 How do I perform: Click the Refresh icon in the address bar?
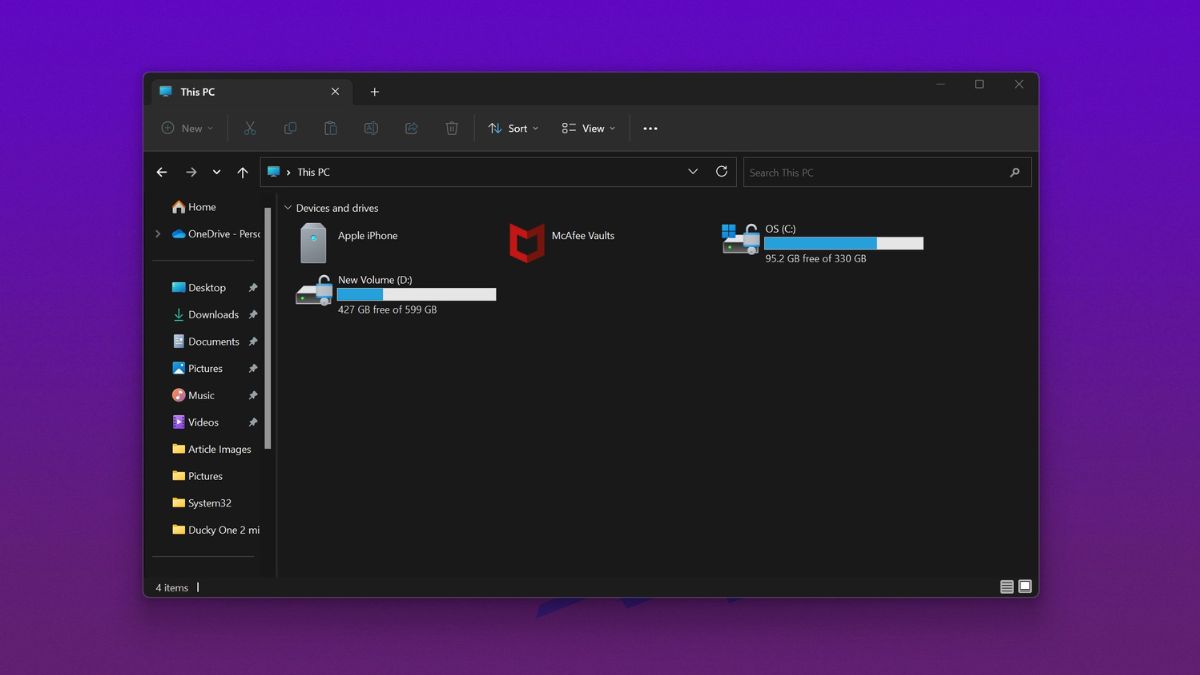coord(722,171)
